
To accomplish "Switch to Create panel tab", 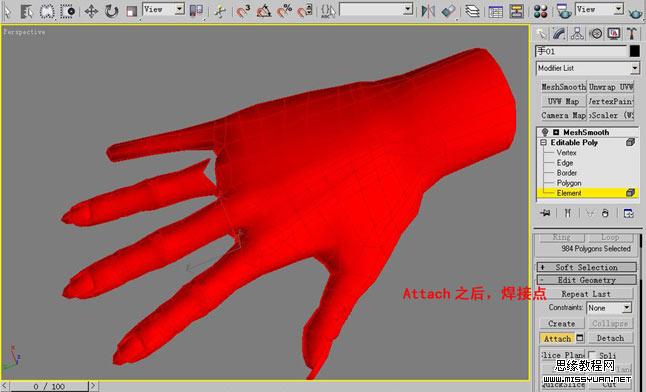I will 541,34.
